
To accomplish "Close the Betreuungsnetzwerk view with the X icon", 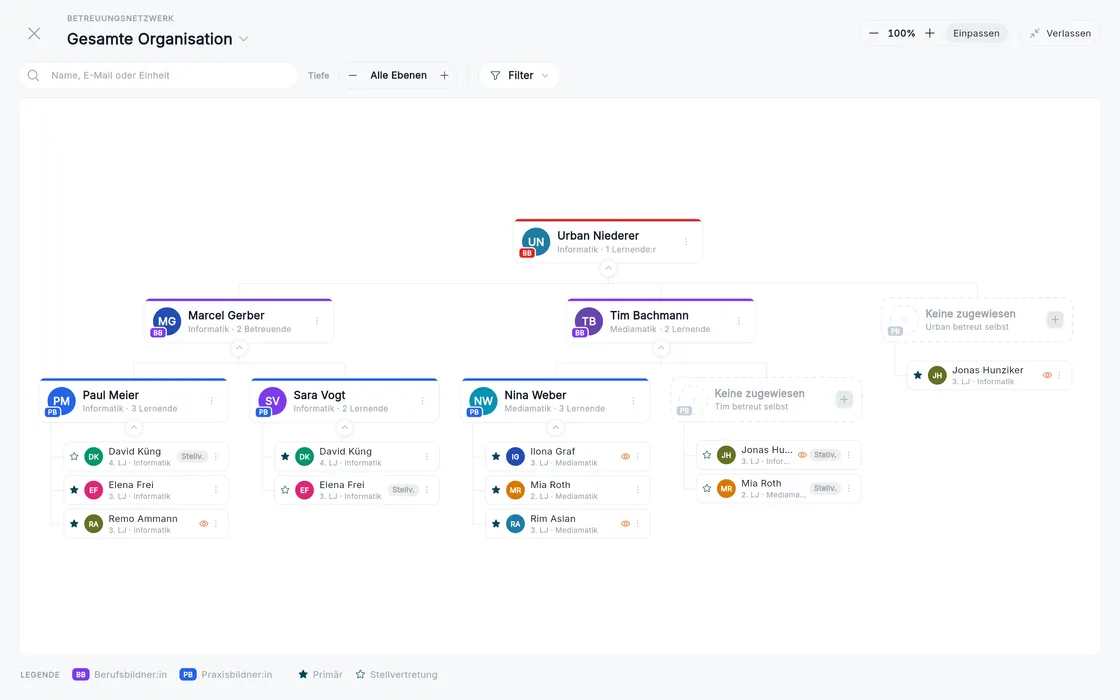I will [34, 34].
